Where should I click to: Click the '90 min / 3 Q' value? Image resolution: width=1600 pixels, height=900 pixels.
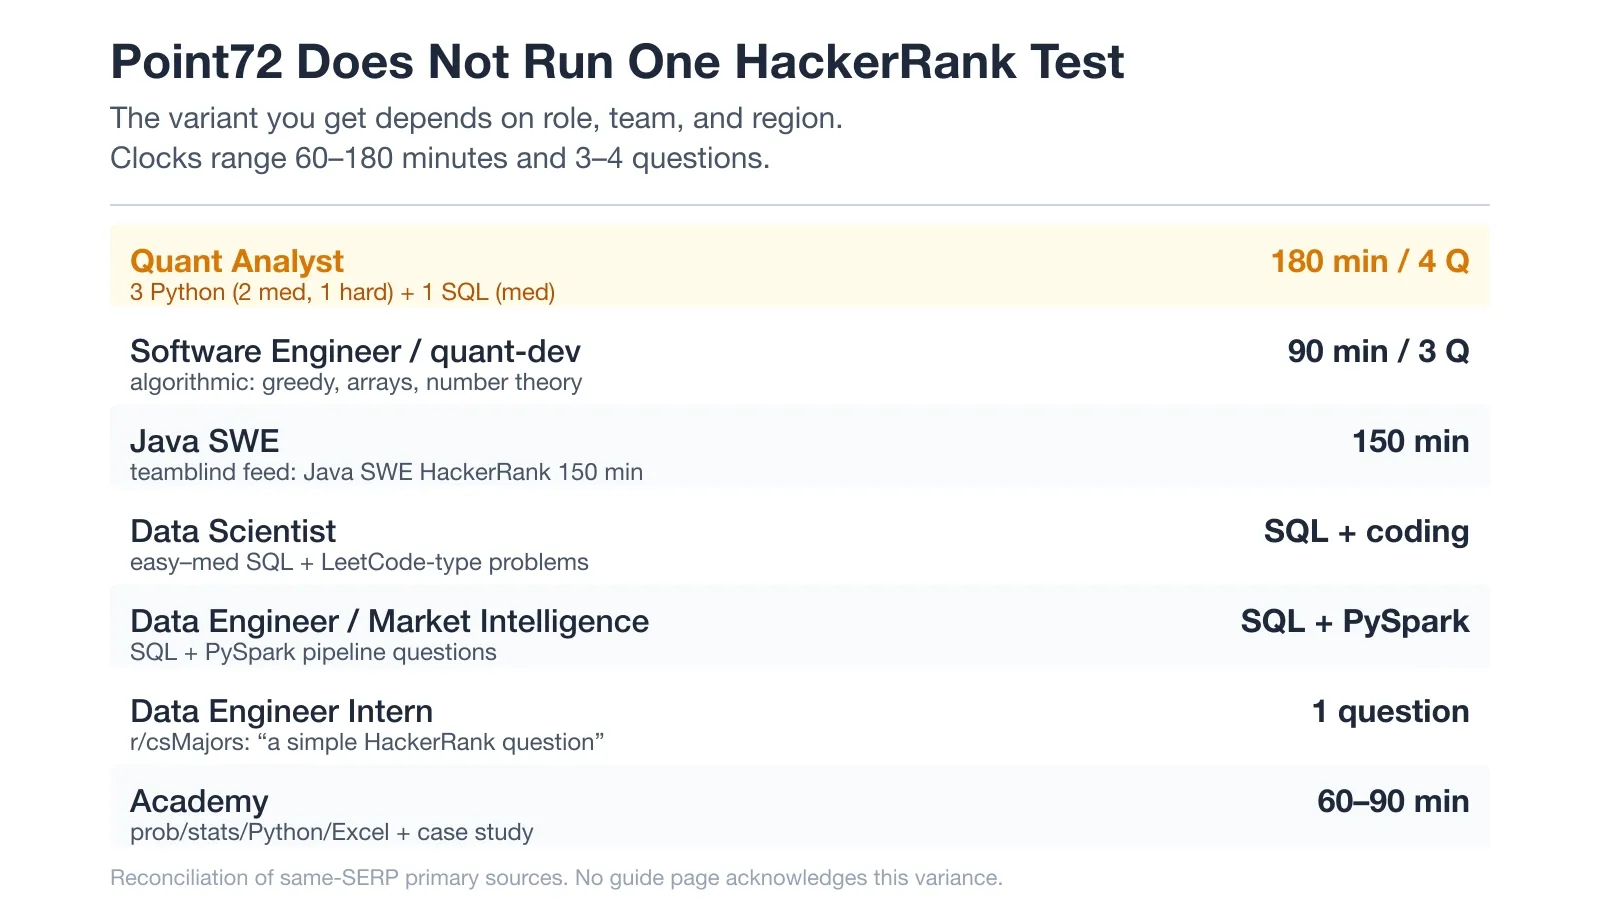tap(1379, 351)
